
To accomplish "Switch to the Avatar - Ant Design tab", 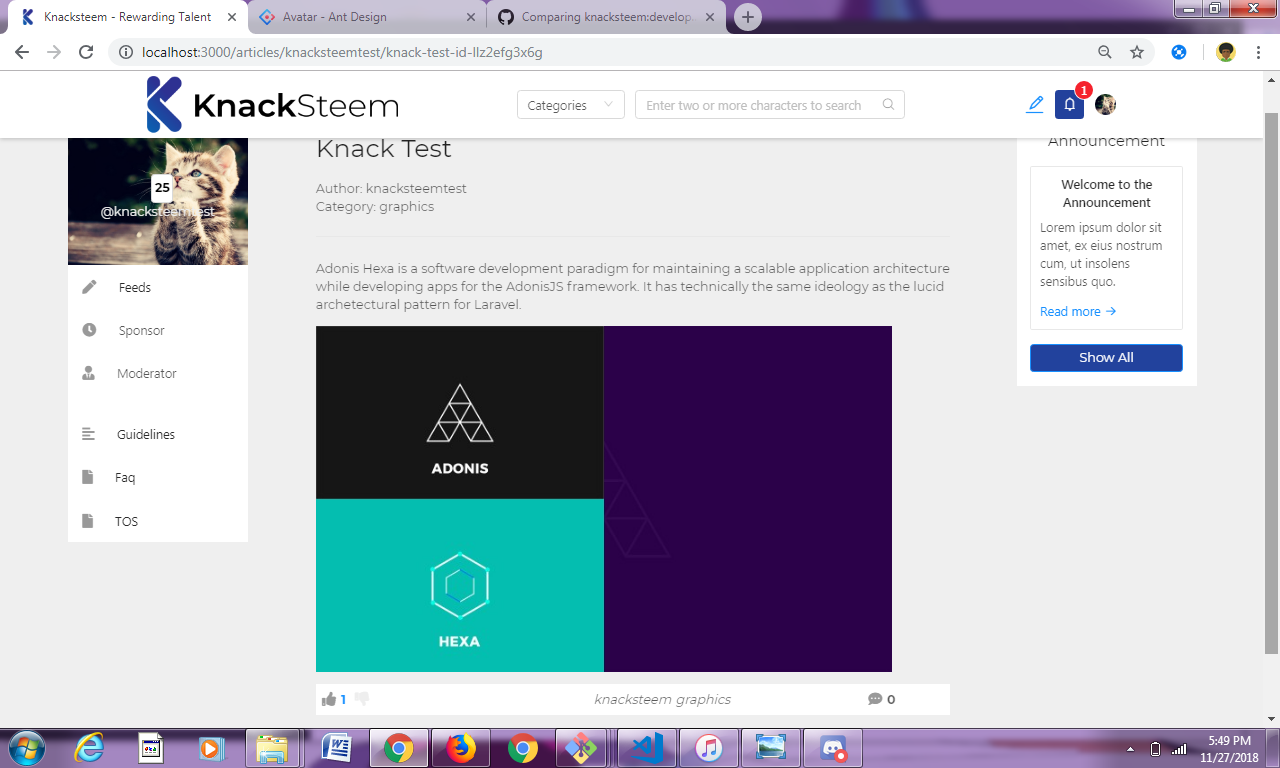I will click(x=367, y=17).
